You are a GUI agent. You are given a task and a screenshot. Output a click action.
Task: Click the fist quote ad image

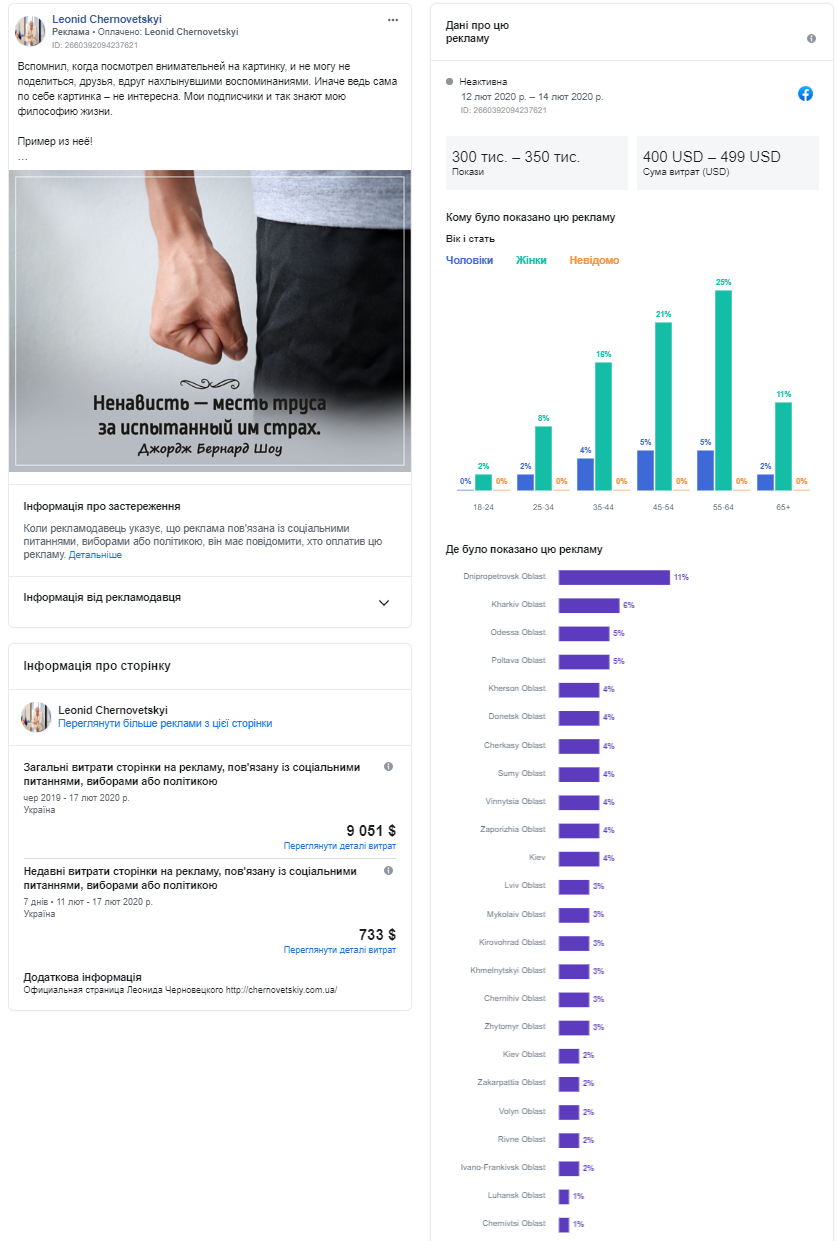[x=210, y=320]
